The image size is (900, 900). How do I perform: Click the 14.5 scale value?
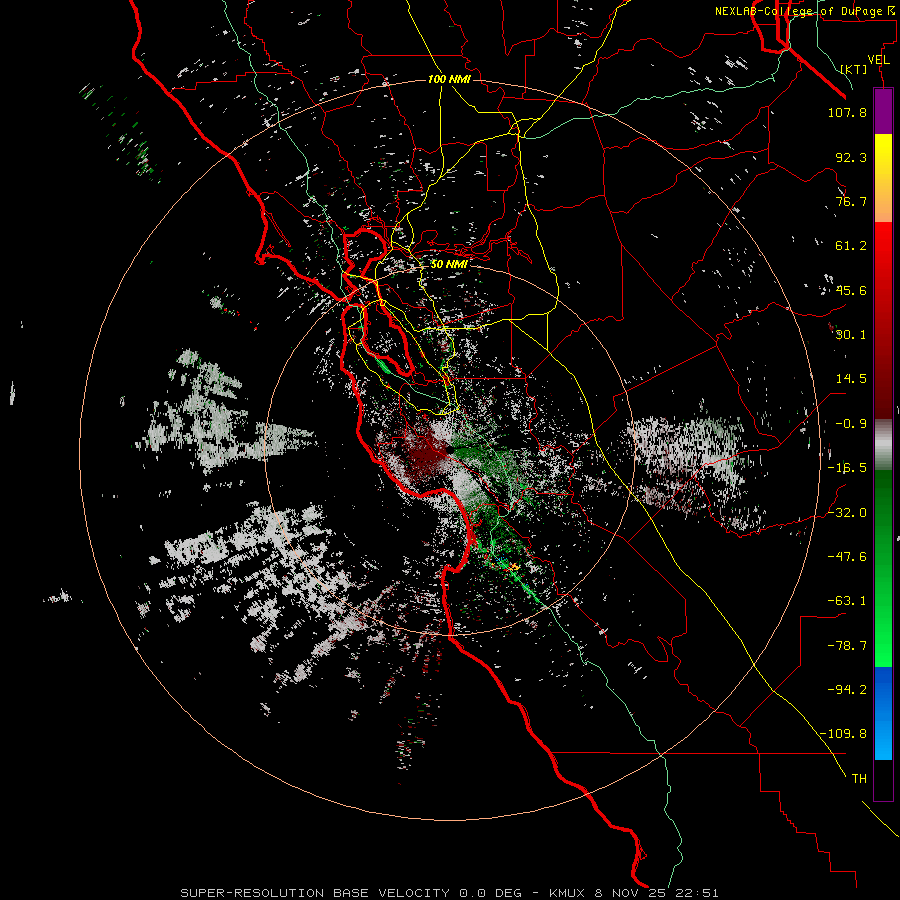pyautogui.click(x=851, y=379)
